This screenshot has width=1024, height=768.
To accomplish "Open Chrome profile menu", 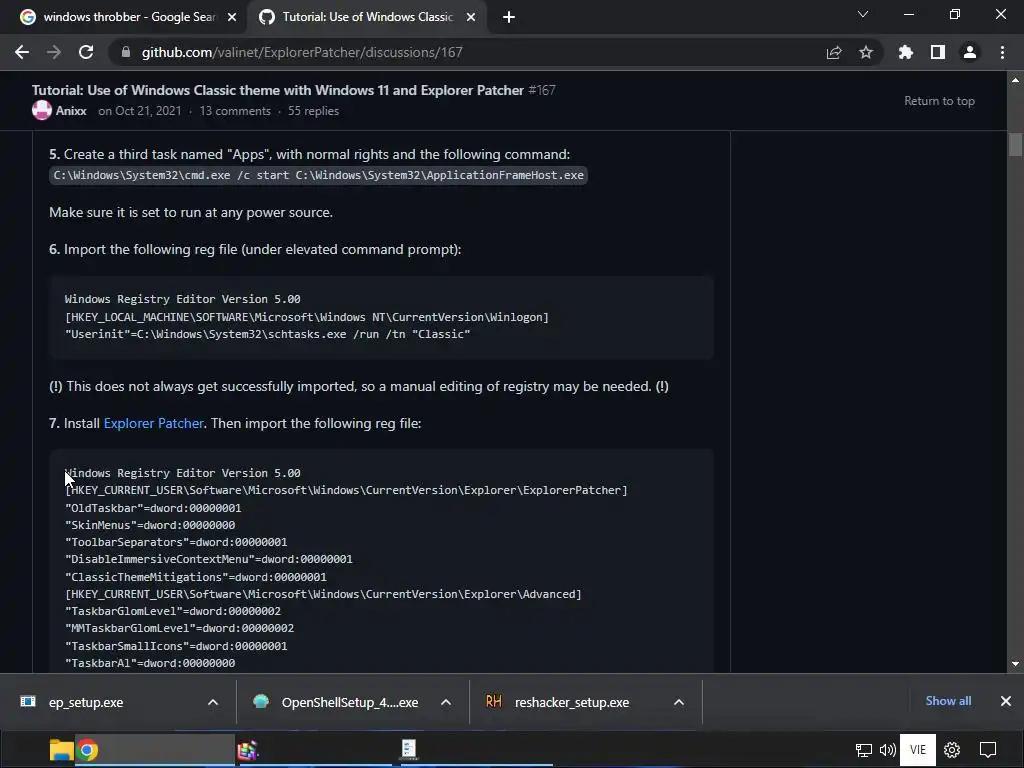I will click(970, 52).
